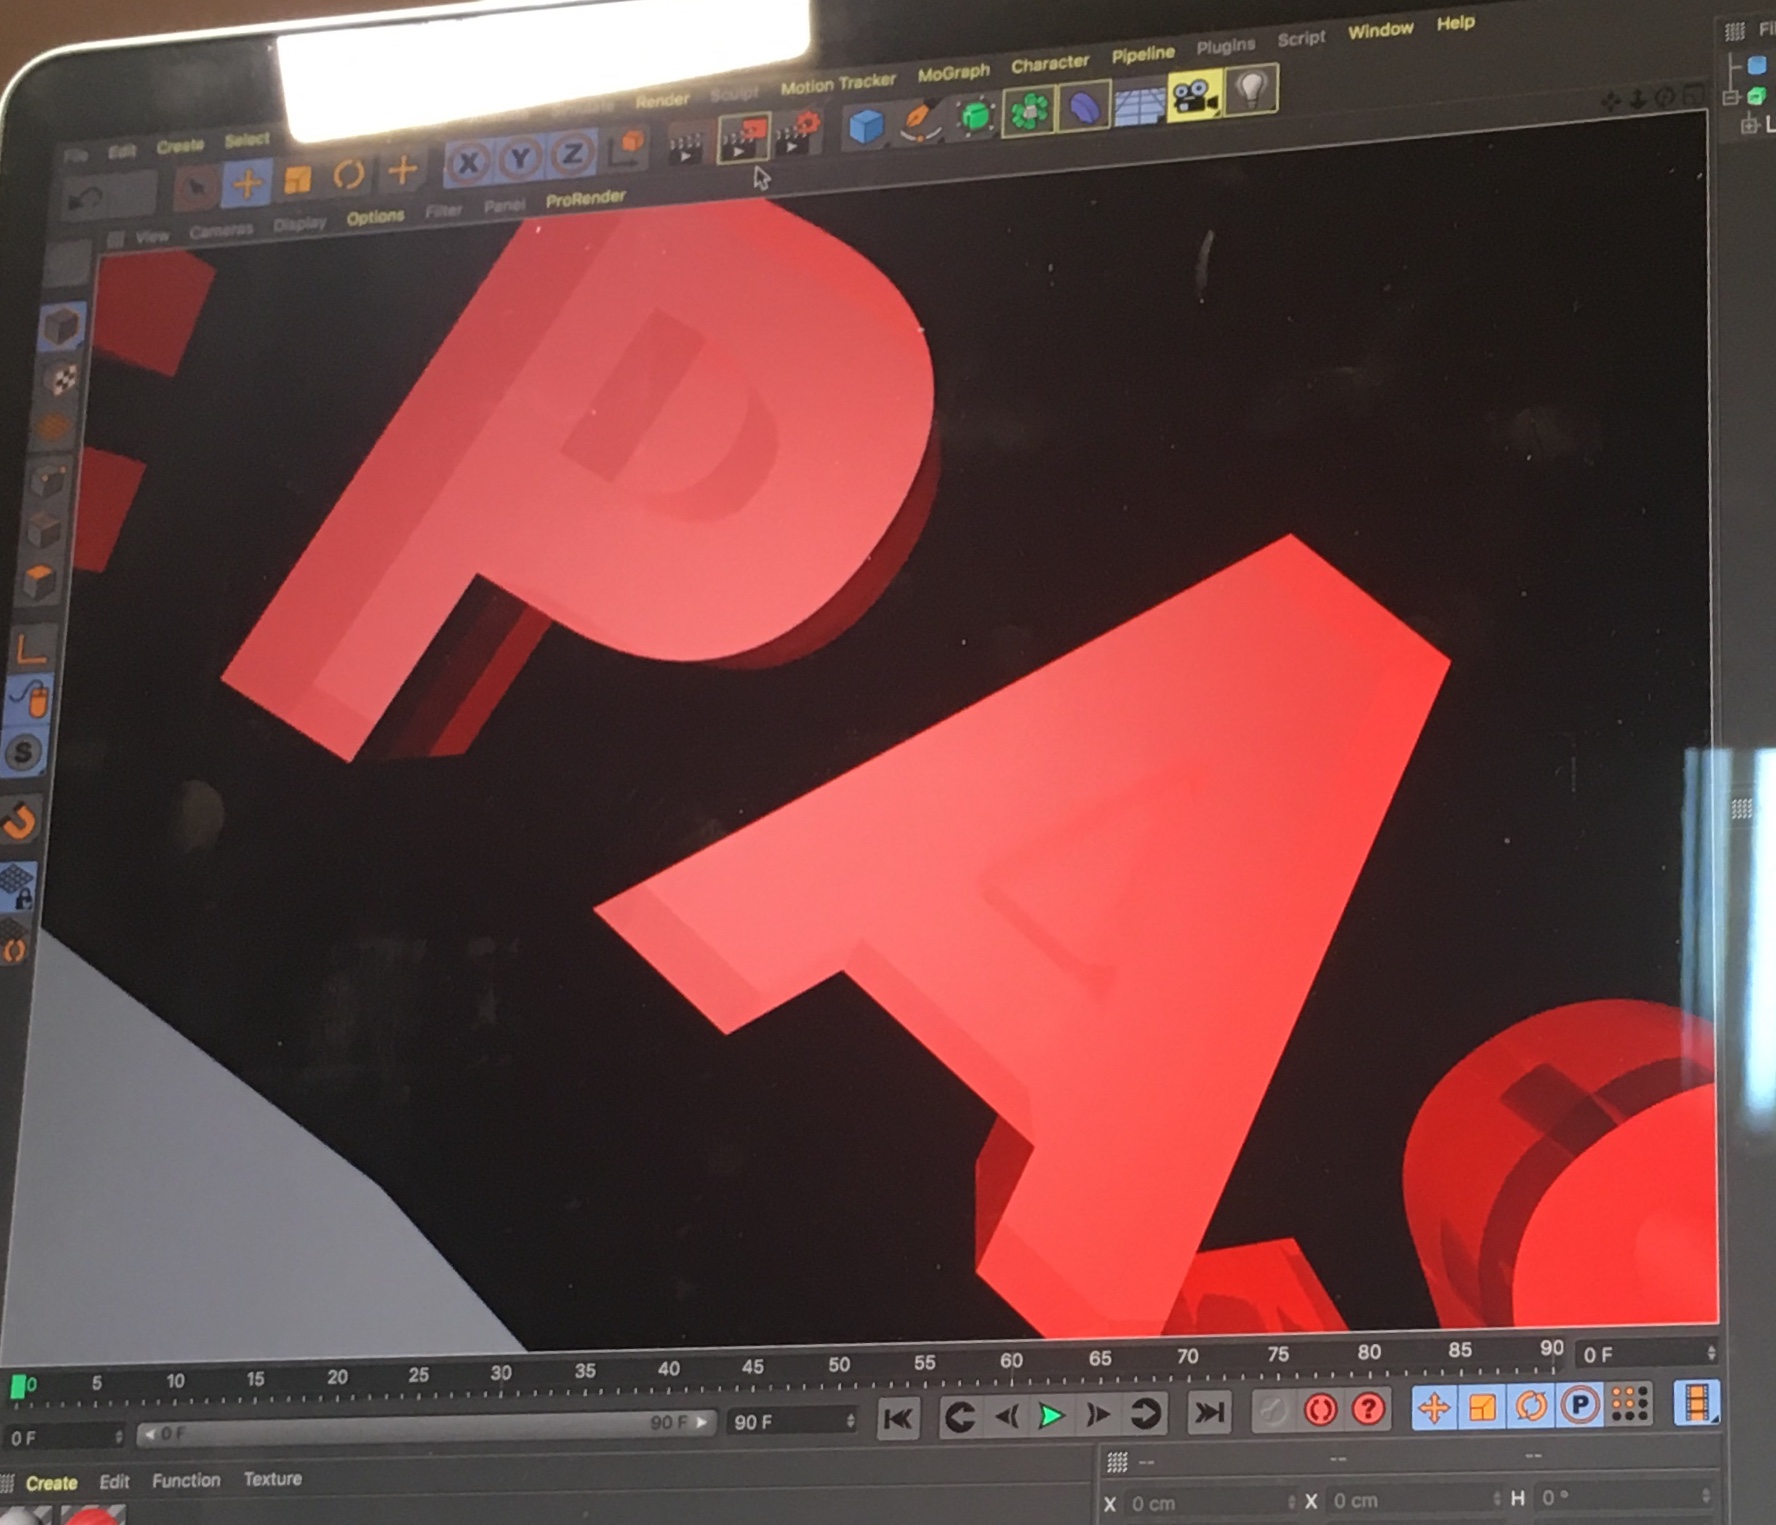Open the Help menu
Image resolution: width=1776 pixels, height=1525 pixels.
1456,22
